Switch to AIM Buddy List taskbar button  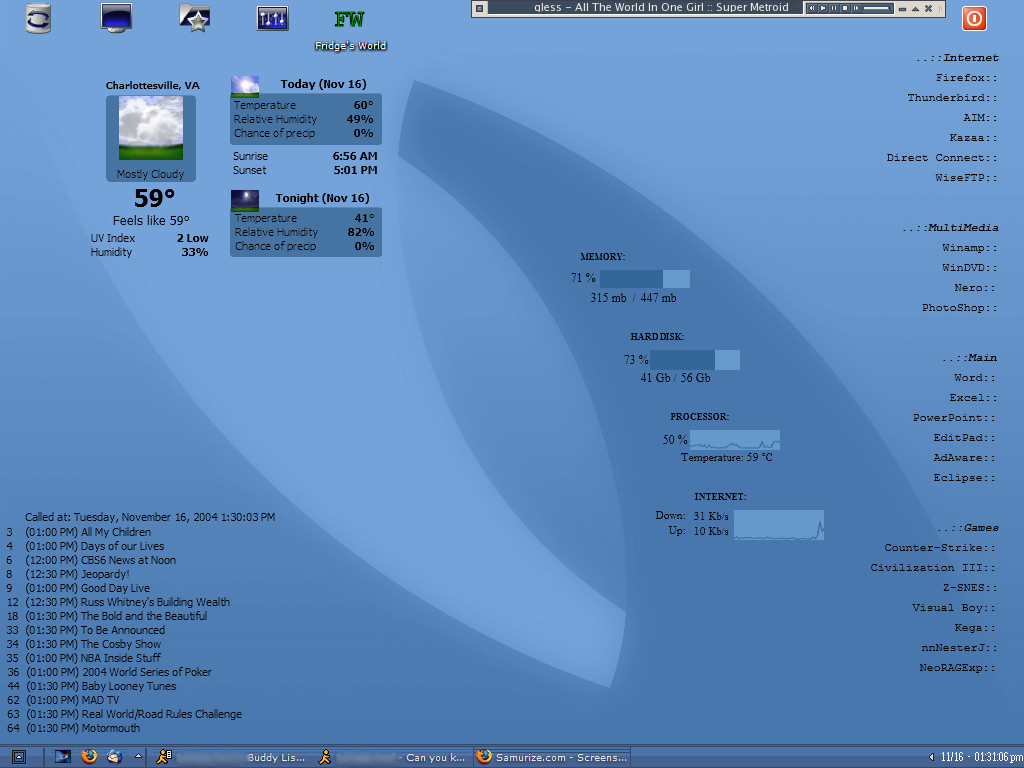click(230, 758)
